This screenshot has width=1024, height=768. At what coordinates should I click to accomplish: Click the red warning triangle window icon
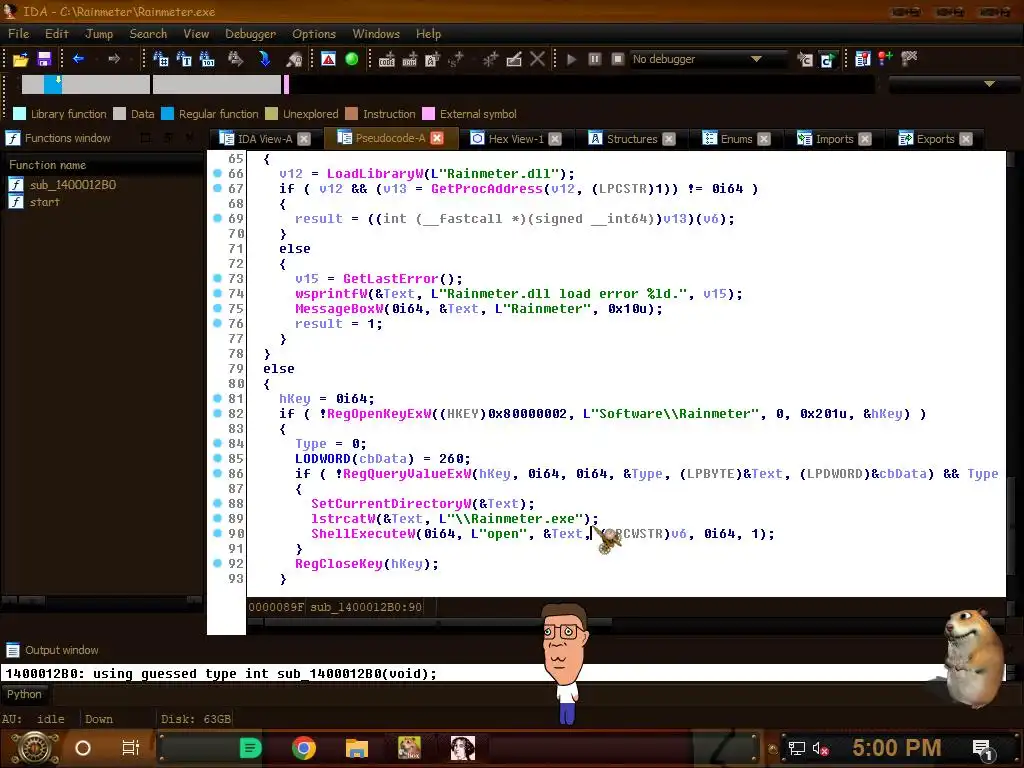point(328,59)
